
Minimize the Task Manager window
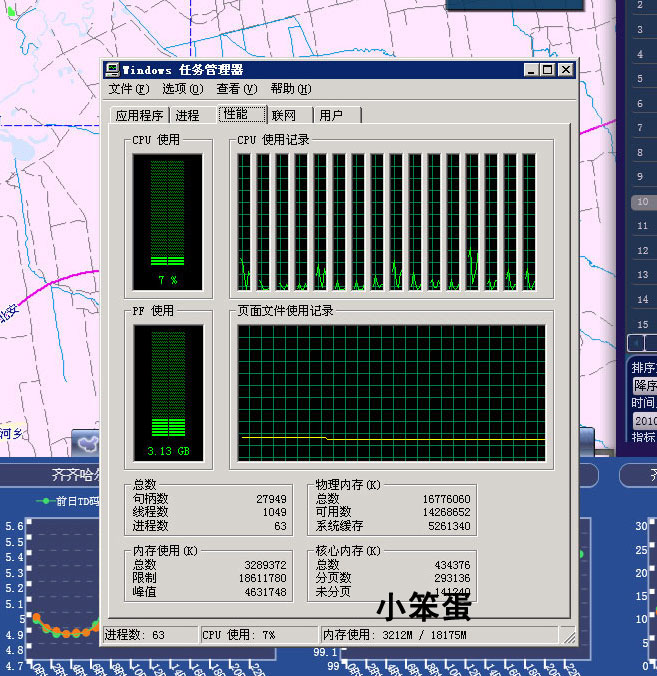pyautogui.click(x=531, y=70)
